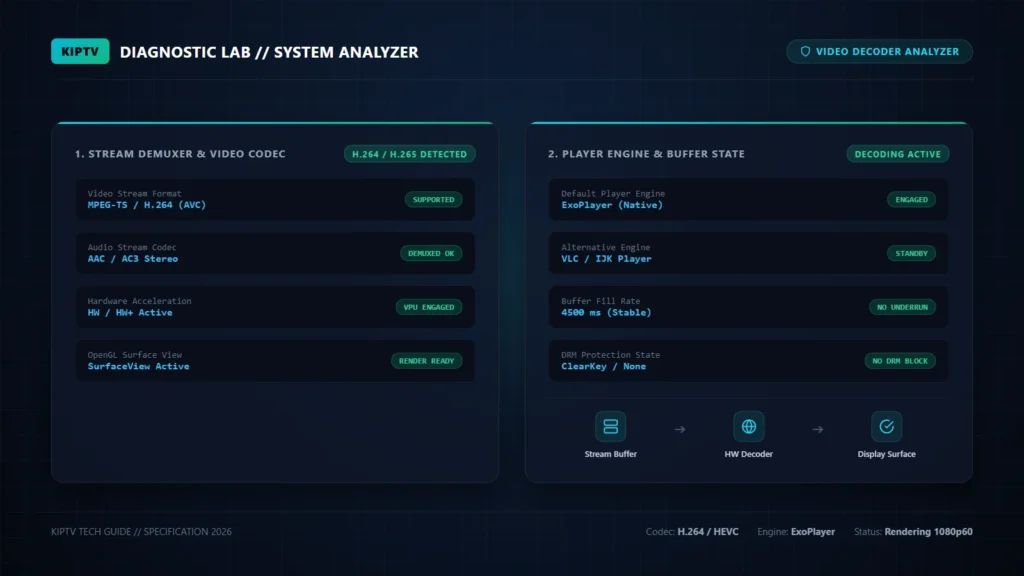
Task: Select the HW Decoder globe icon
Action: 748,426
